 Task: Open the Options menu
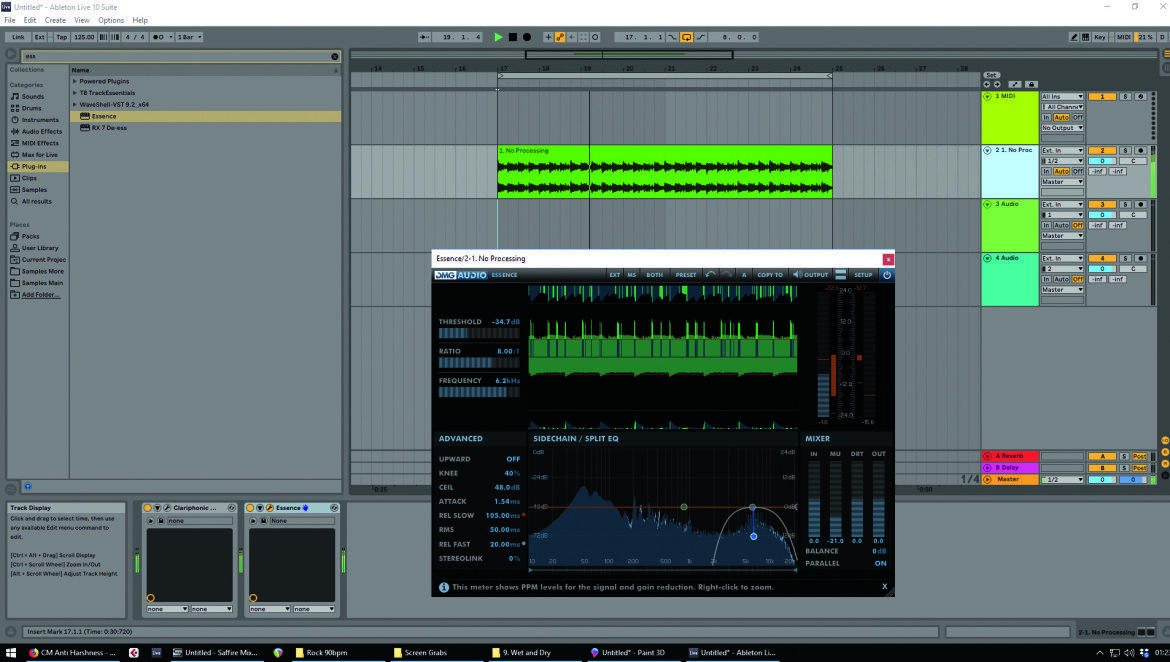click(111, 20)
